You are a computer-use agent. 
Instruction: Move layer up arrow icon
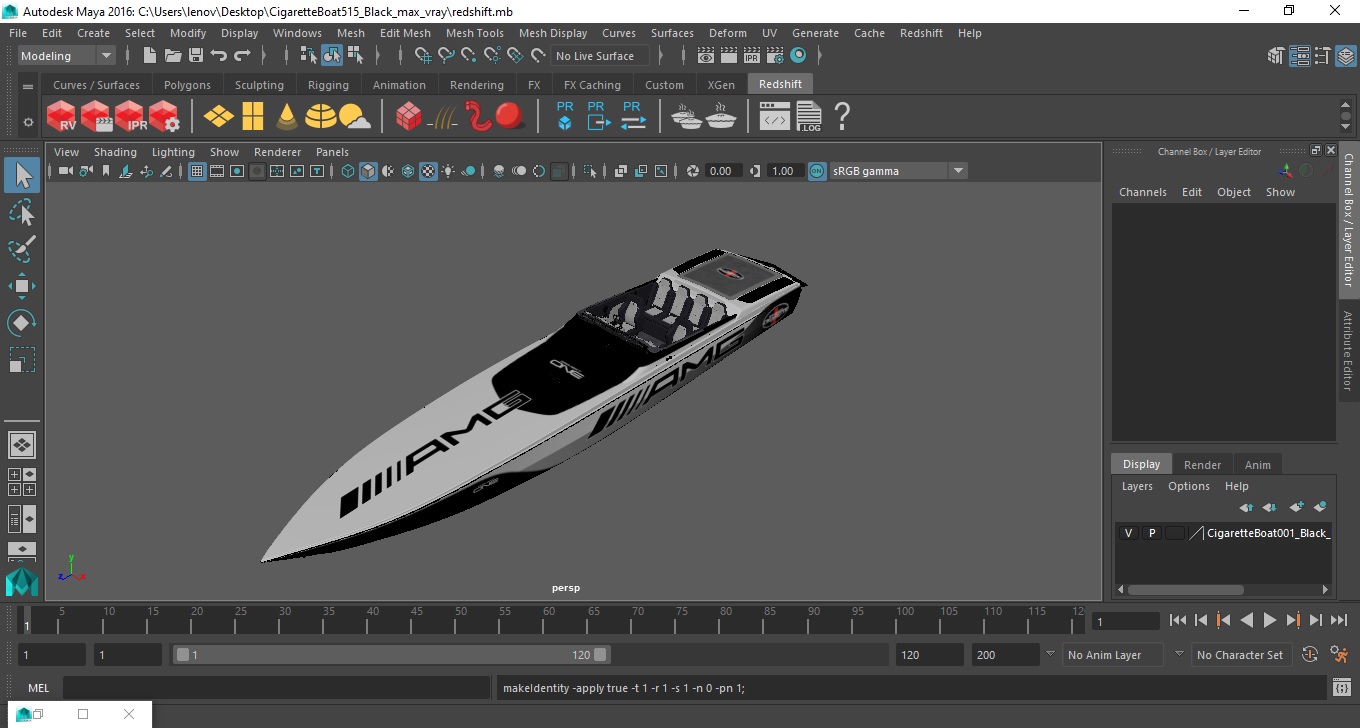tap(1247, 507)
